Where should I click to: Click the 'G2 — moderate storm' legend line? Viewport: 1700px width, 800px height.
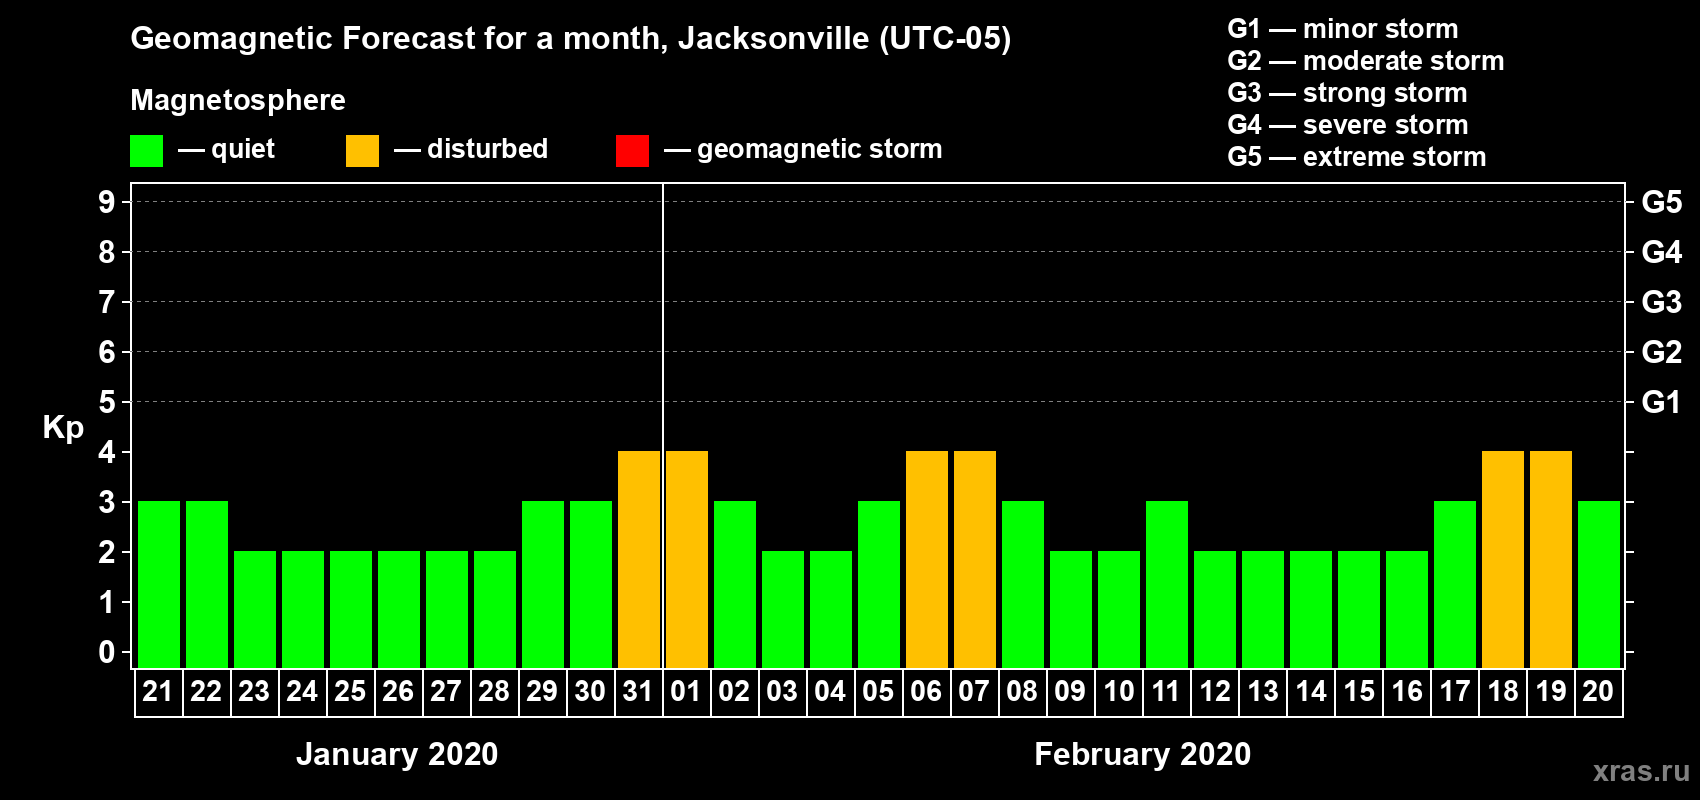pos(1365,61)
